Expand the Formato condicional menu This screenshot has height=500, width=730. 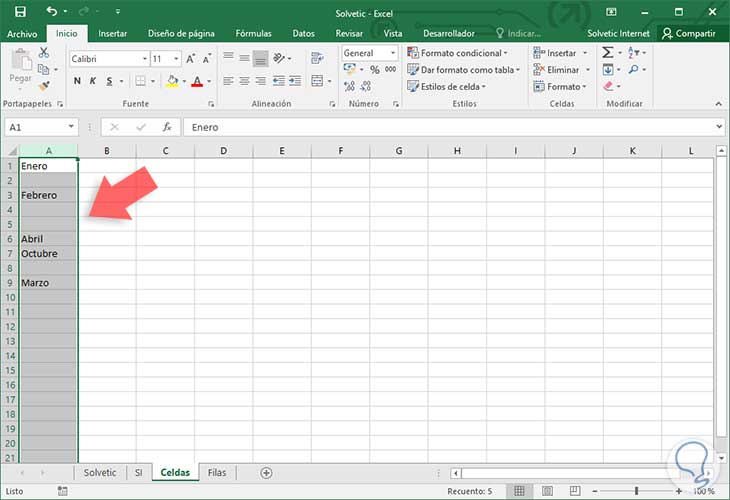tap(457, 53)
